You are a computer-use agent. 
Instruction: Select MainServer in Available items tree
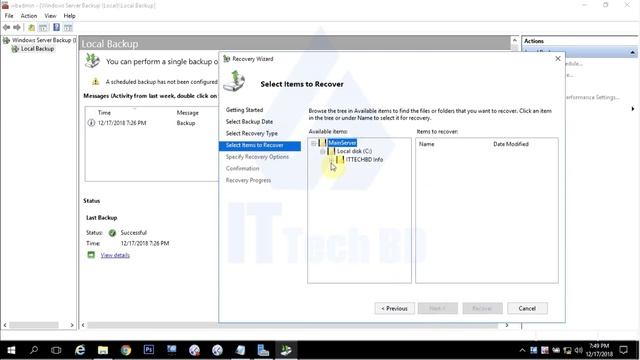tap(342, 142)
